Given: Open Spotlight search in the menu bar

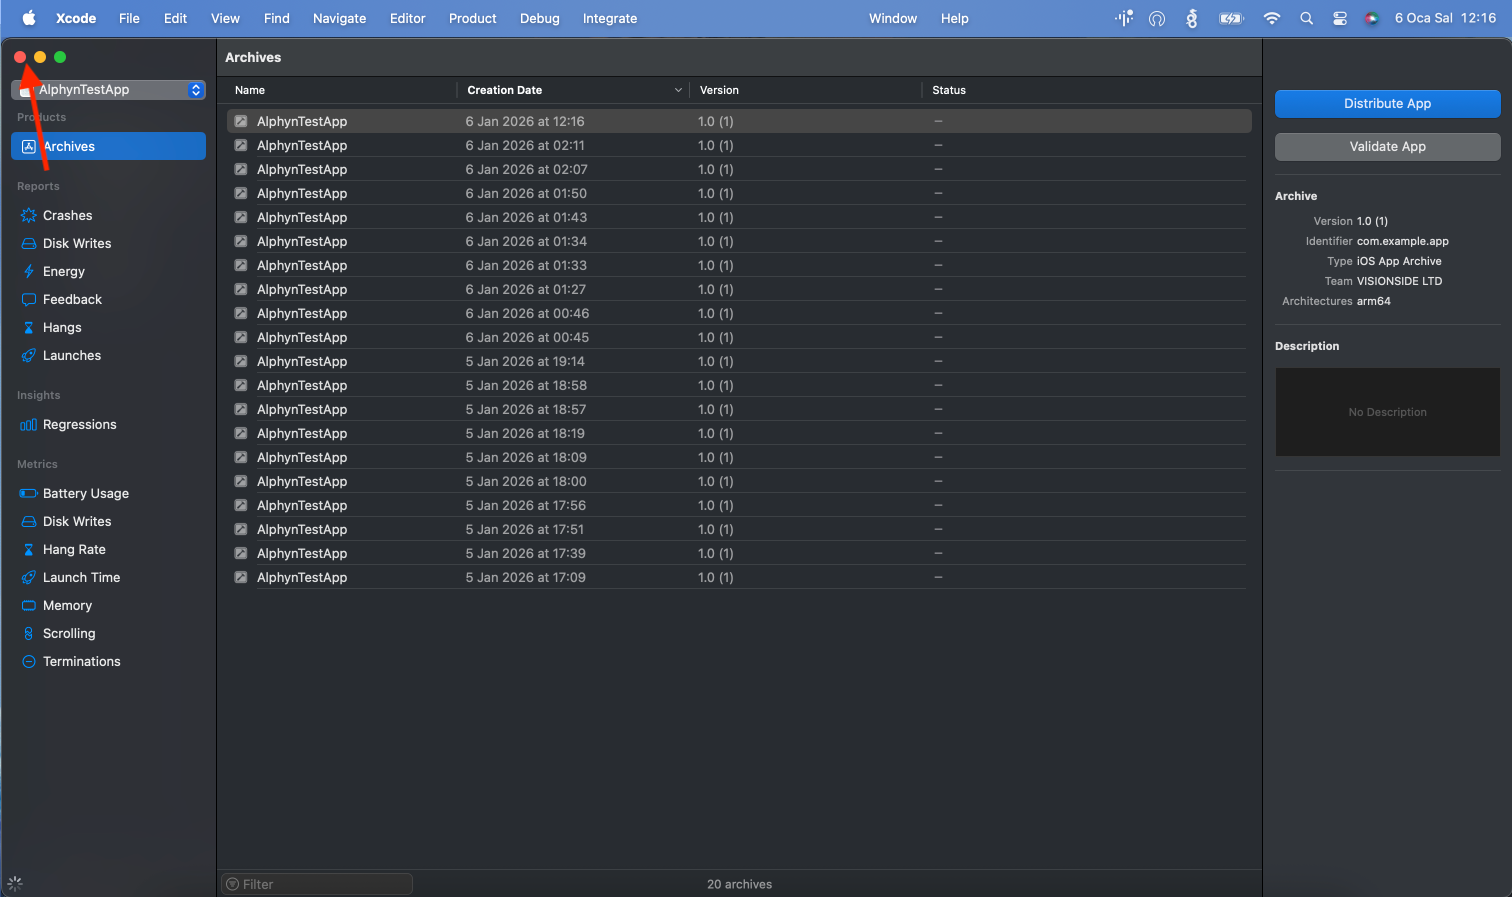Looking at the screenshot, I should point(1306,18).
